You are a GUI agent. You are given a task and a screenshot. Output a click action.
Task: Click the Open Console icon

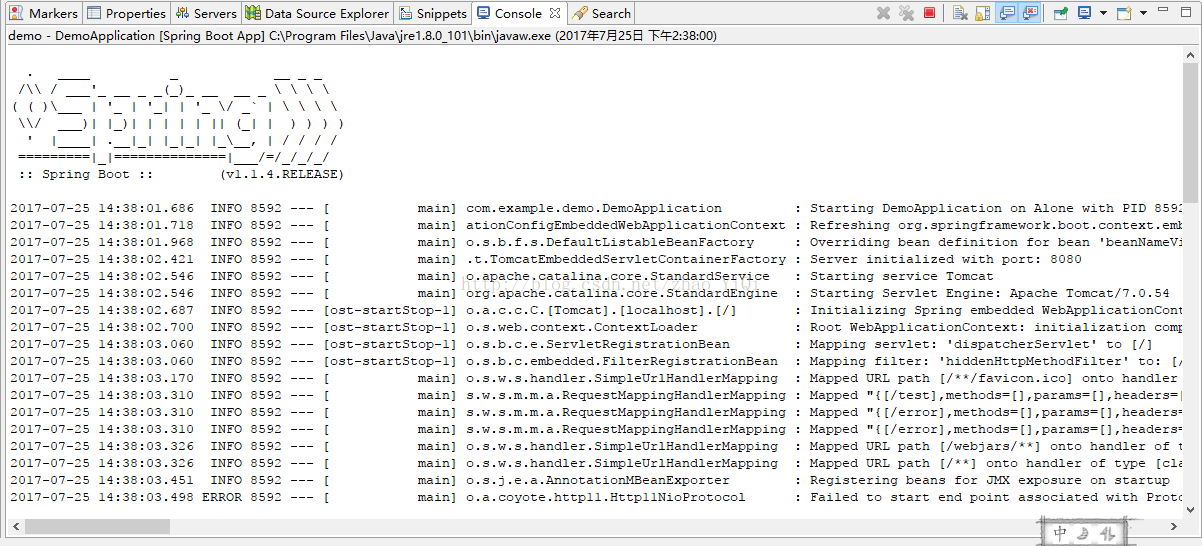1124,13
